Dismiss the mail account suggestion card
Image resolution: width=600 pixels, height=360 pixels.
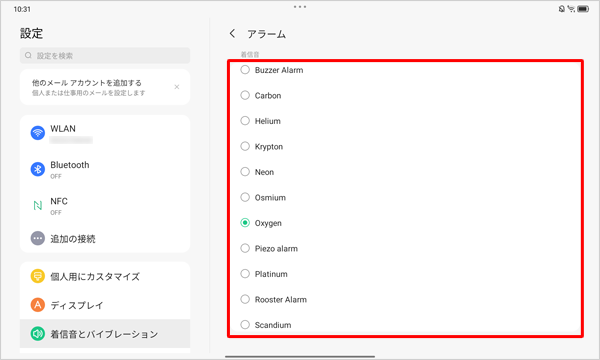point(177,87)
